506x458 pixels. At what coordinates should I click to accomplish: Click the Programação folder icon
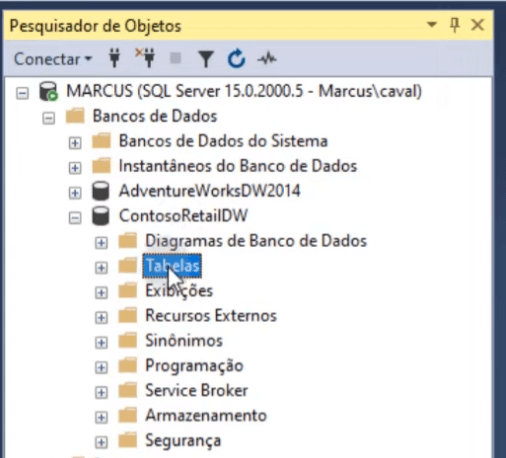128,366
